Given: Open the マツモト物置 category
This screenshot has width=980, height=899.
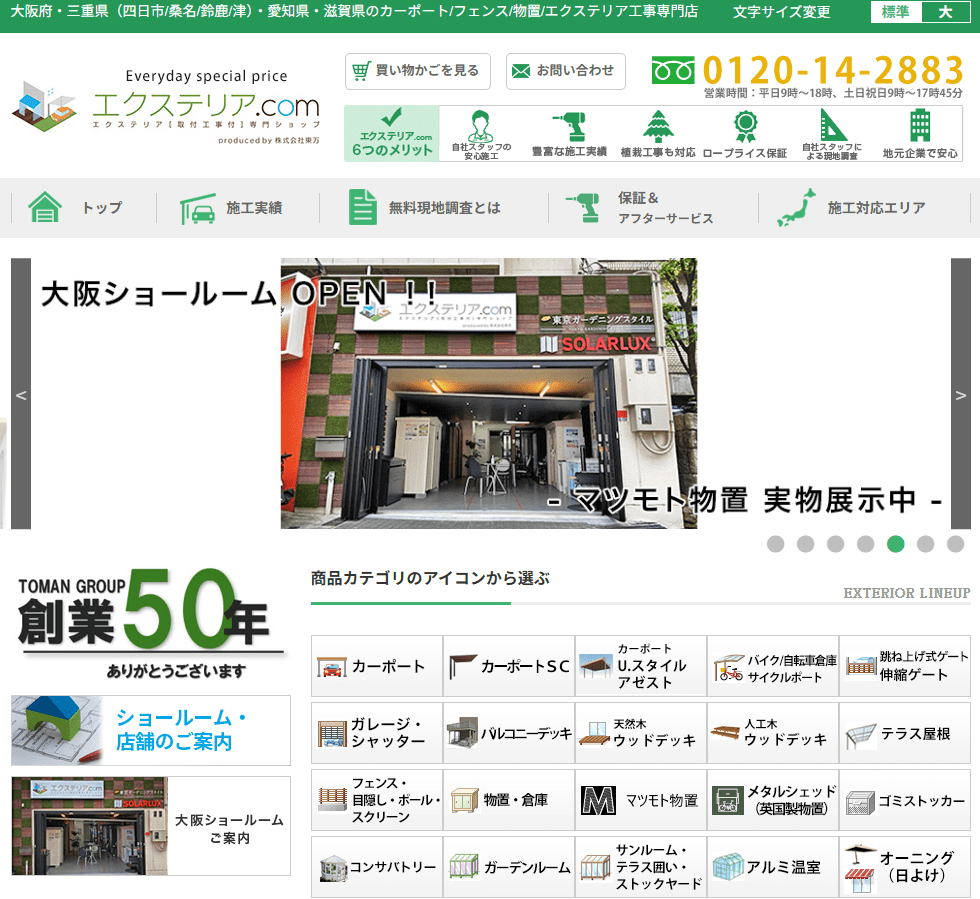Looking at the screenshot, I should click(x=641, y=800).
